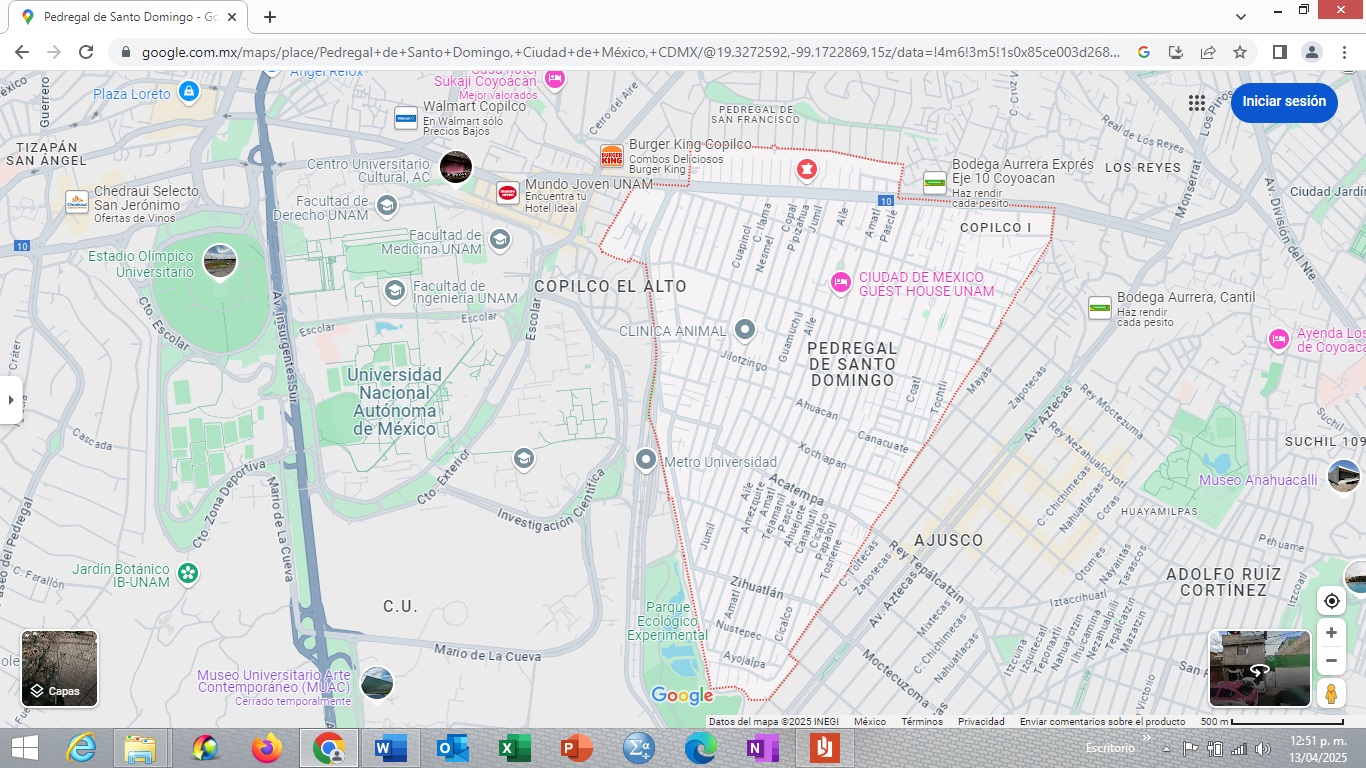Select the Burger King Copilco marker icon
The height and width of the screenshot is (768, 1366).
coord(612,157)
